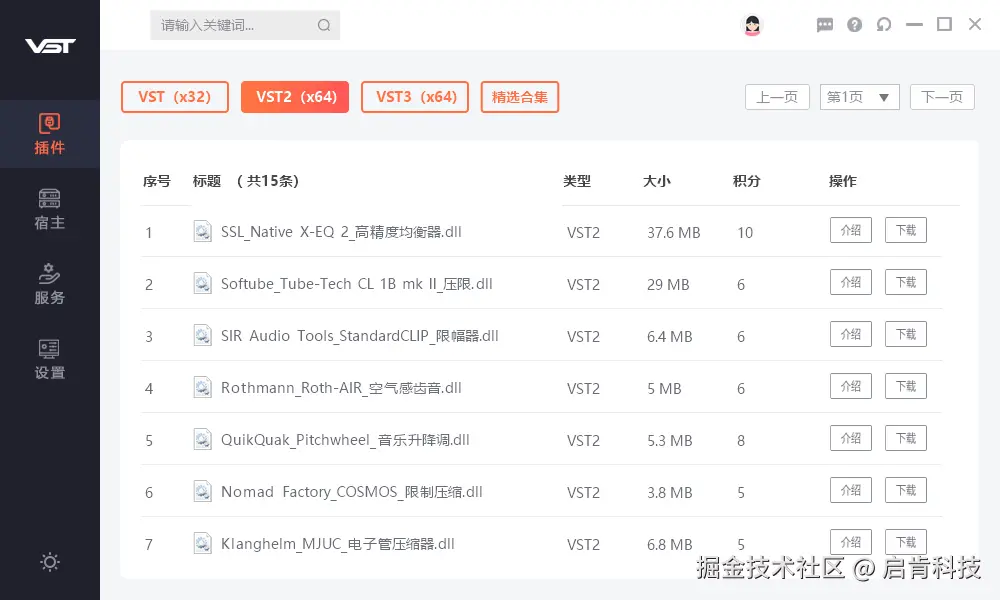Open the 宿主 section from the sidebar
The image size is (1000, 600).
point(50,207)
